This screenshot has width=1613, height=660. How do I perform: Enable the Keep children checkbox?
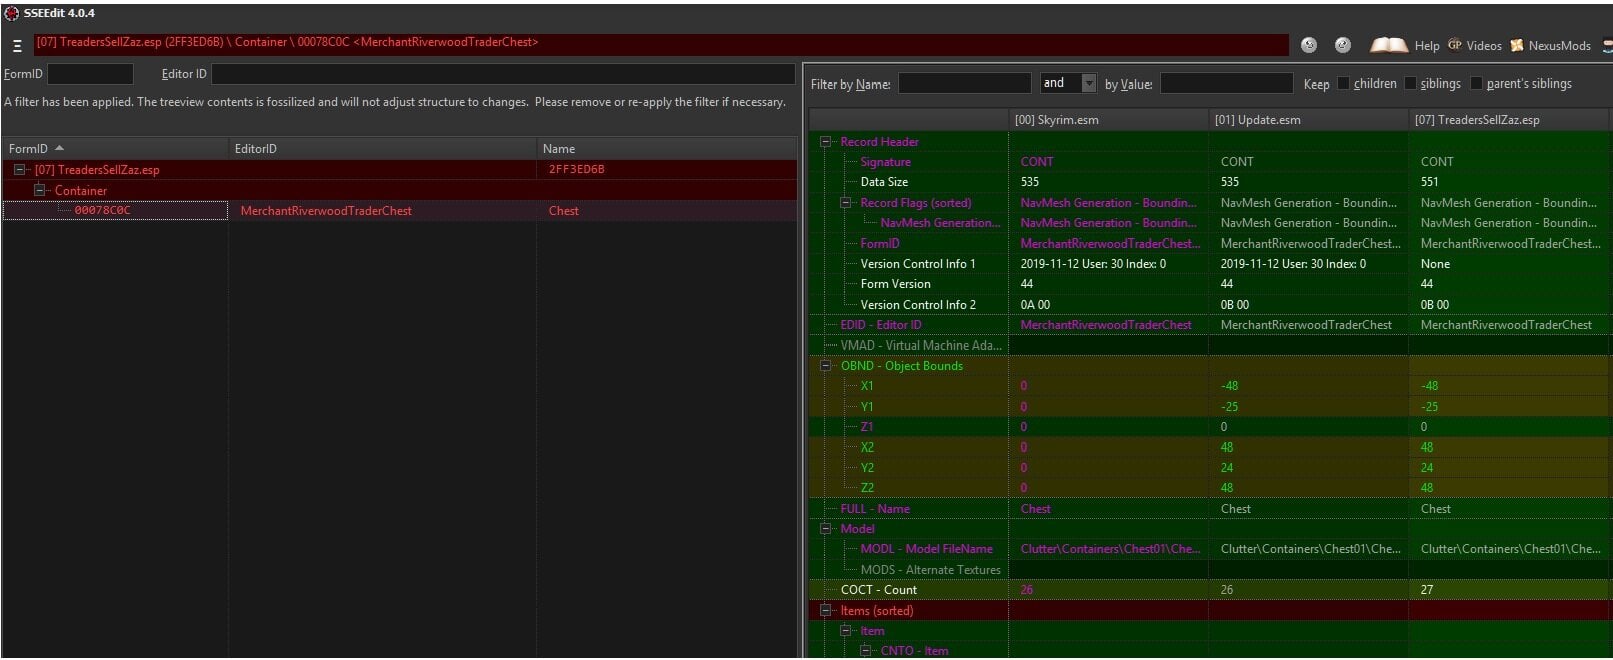[x=1343, y=84]
